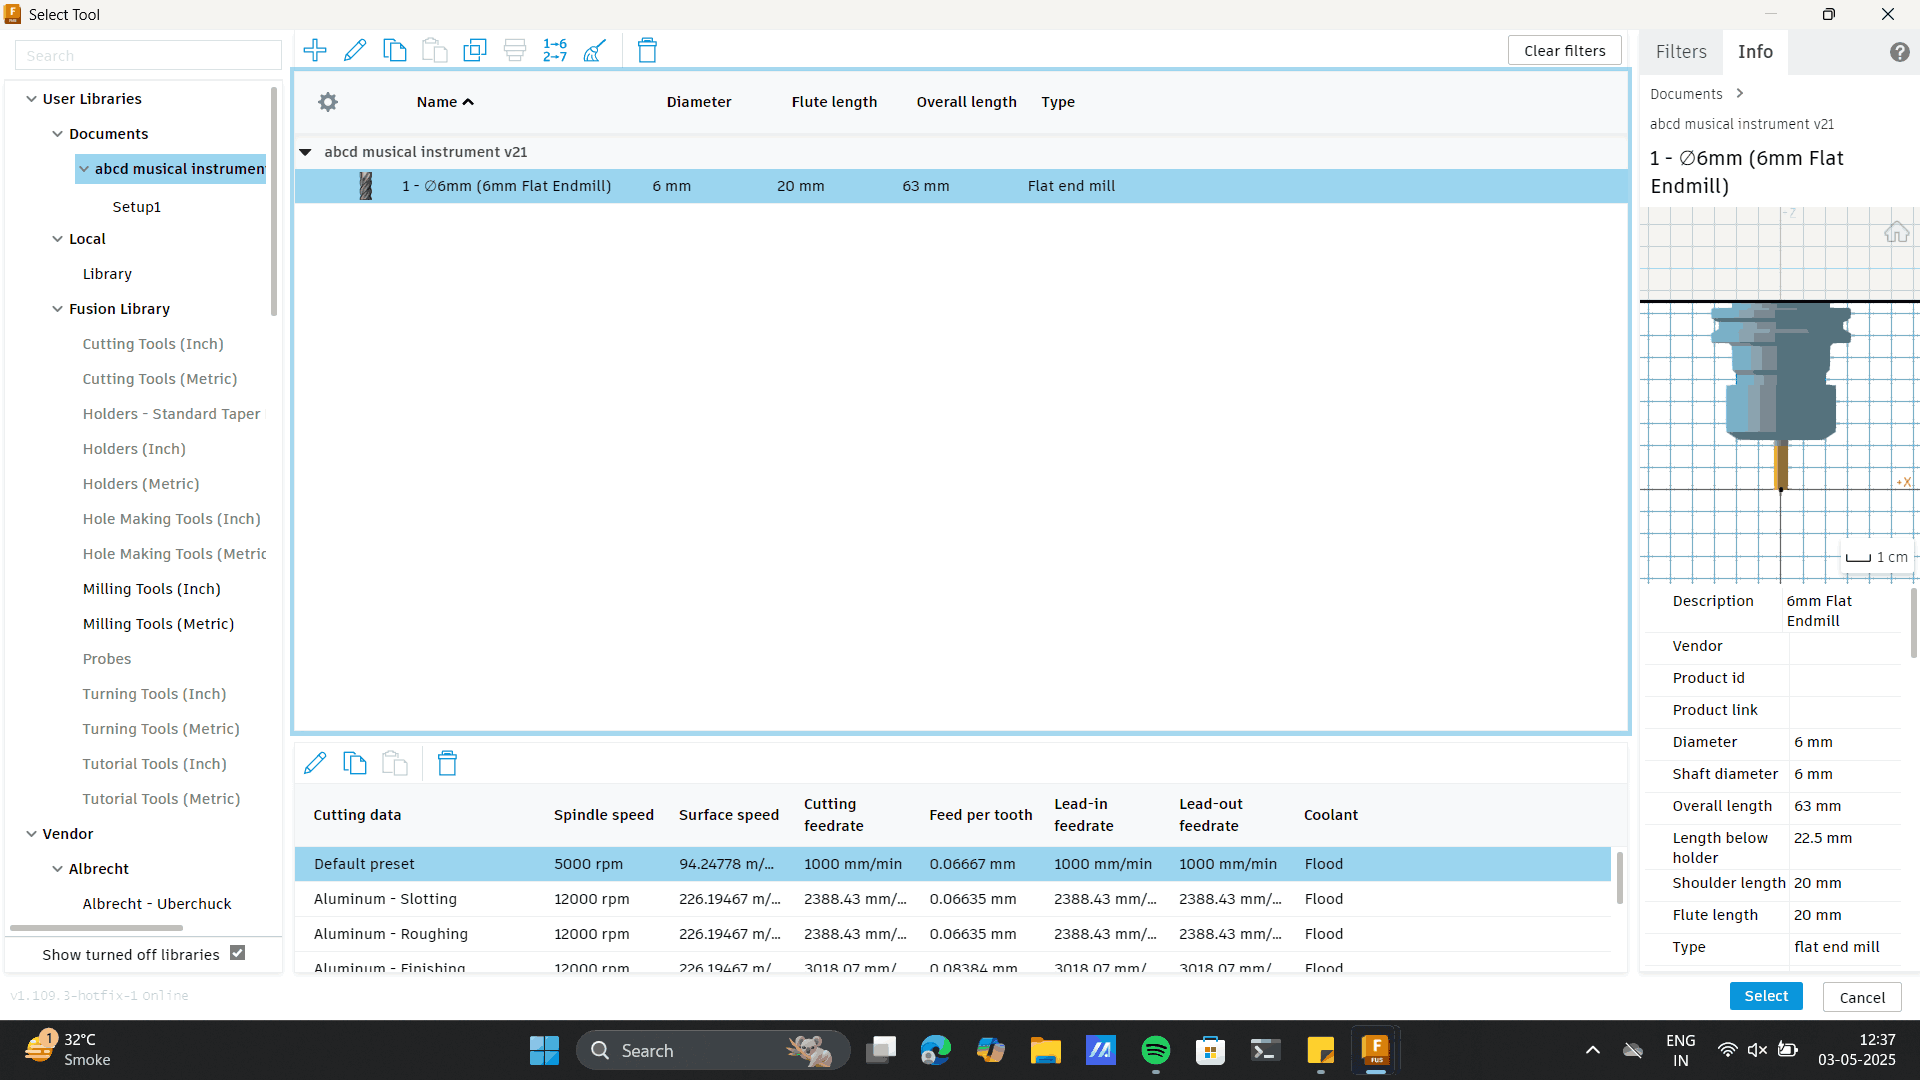1920x1080 pixels.
Task: Reset the 3D preview with home icon
Action: click(1896, 232)
